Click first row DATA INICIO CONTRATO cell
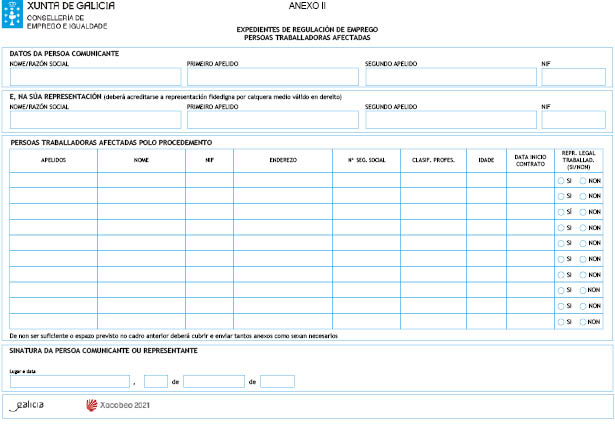Image resolution: width=615 pixels, height=439 pixels. [530, 180]
